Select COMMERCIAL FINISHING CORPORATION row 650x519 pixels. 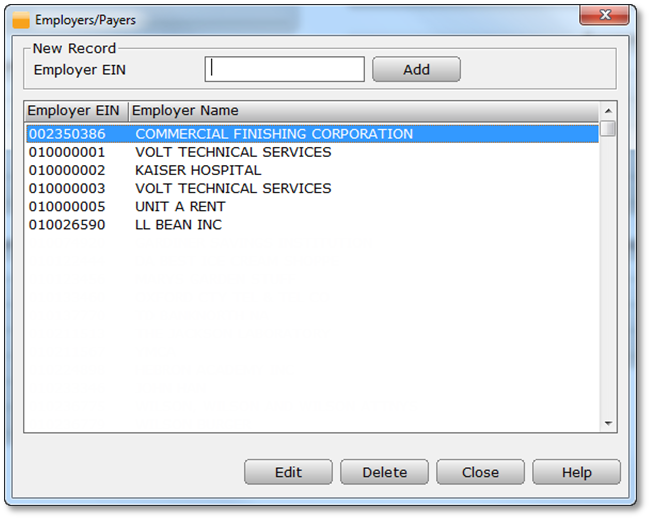coord(273,134)
